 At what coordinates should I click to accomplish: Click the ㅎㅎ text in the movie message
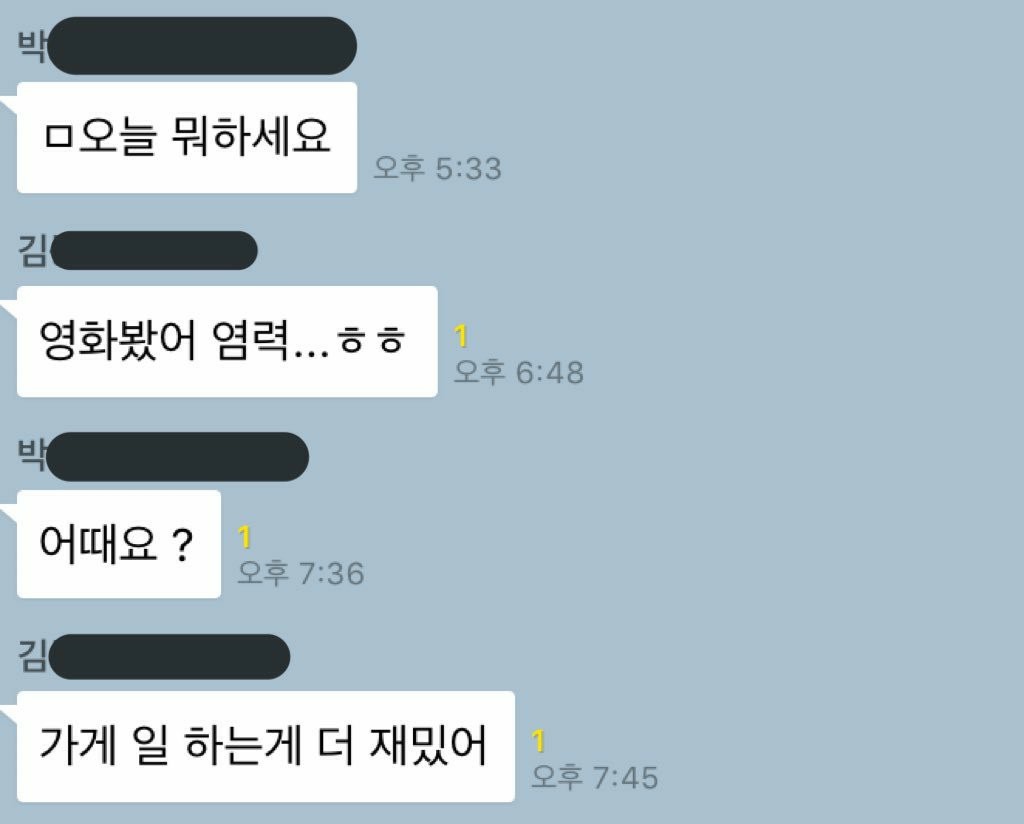pos(371,341)
